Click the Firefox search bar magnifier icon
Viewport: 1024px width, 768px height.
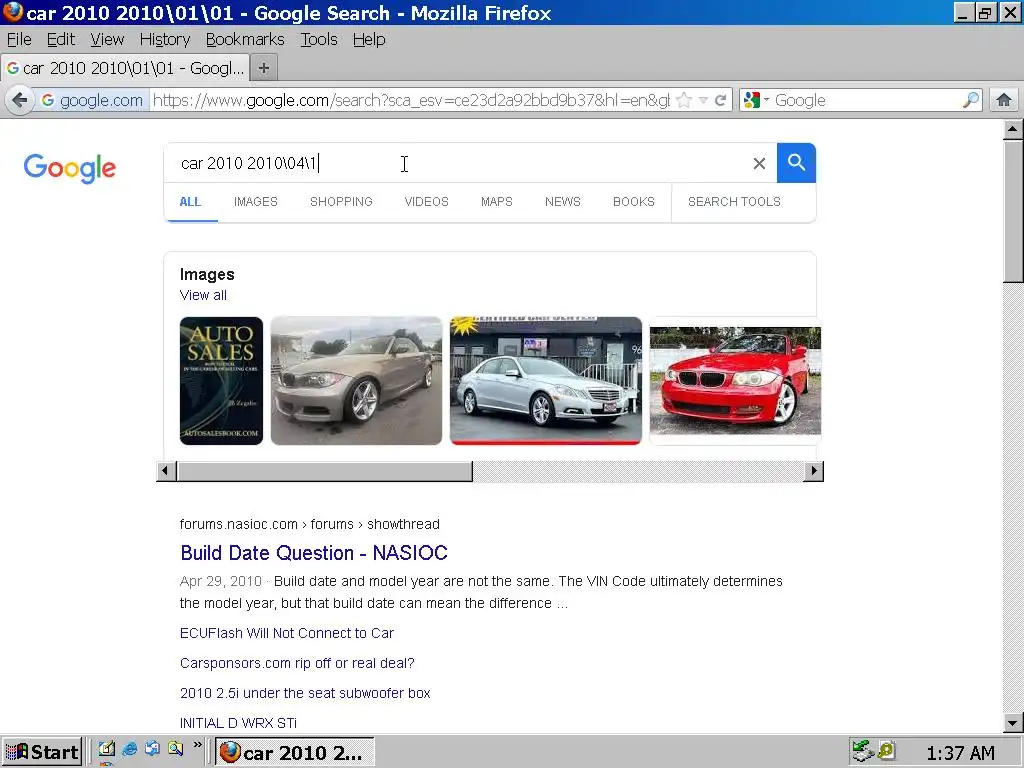coord(971,100)
